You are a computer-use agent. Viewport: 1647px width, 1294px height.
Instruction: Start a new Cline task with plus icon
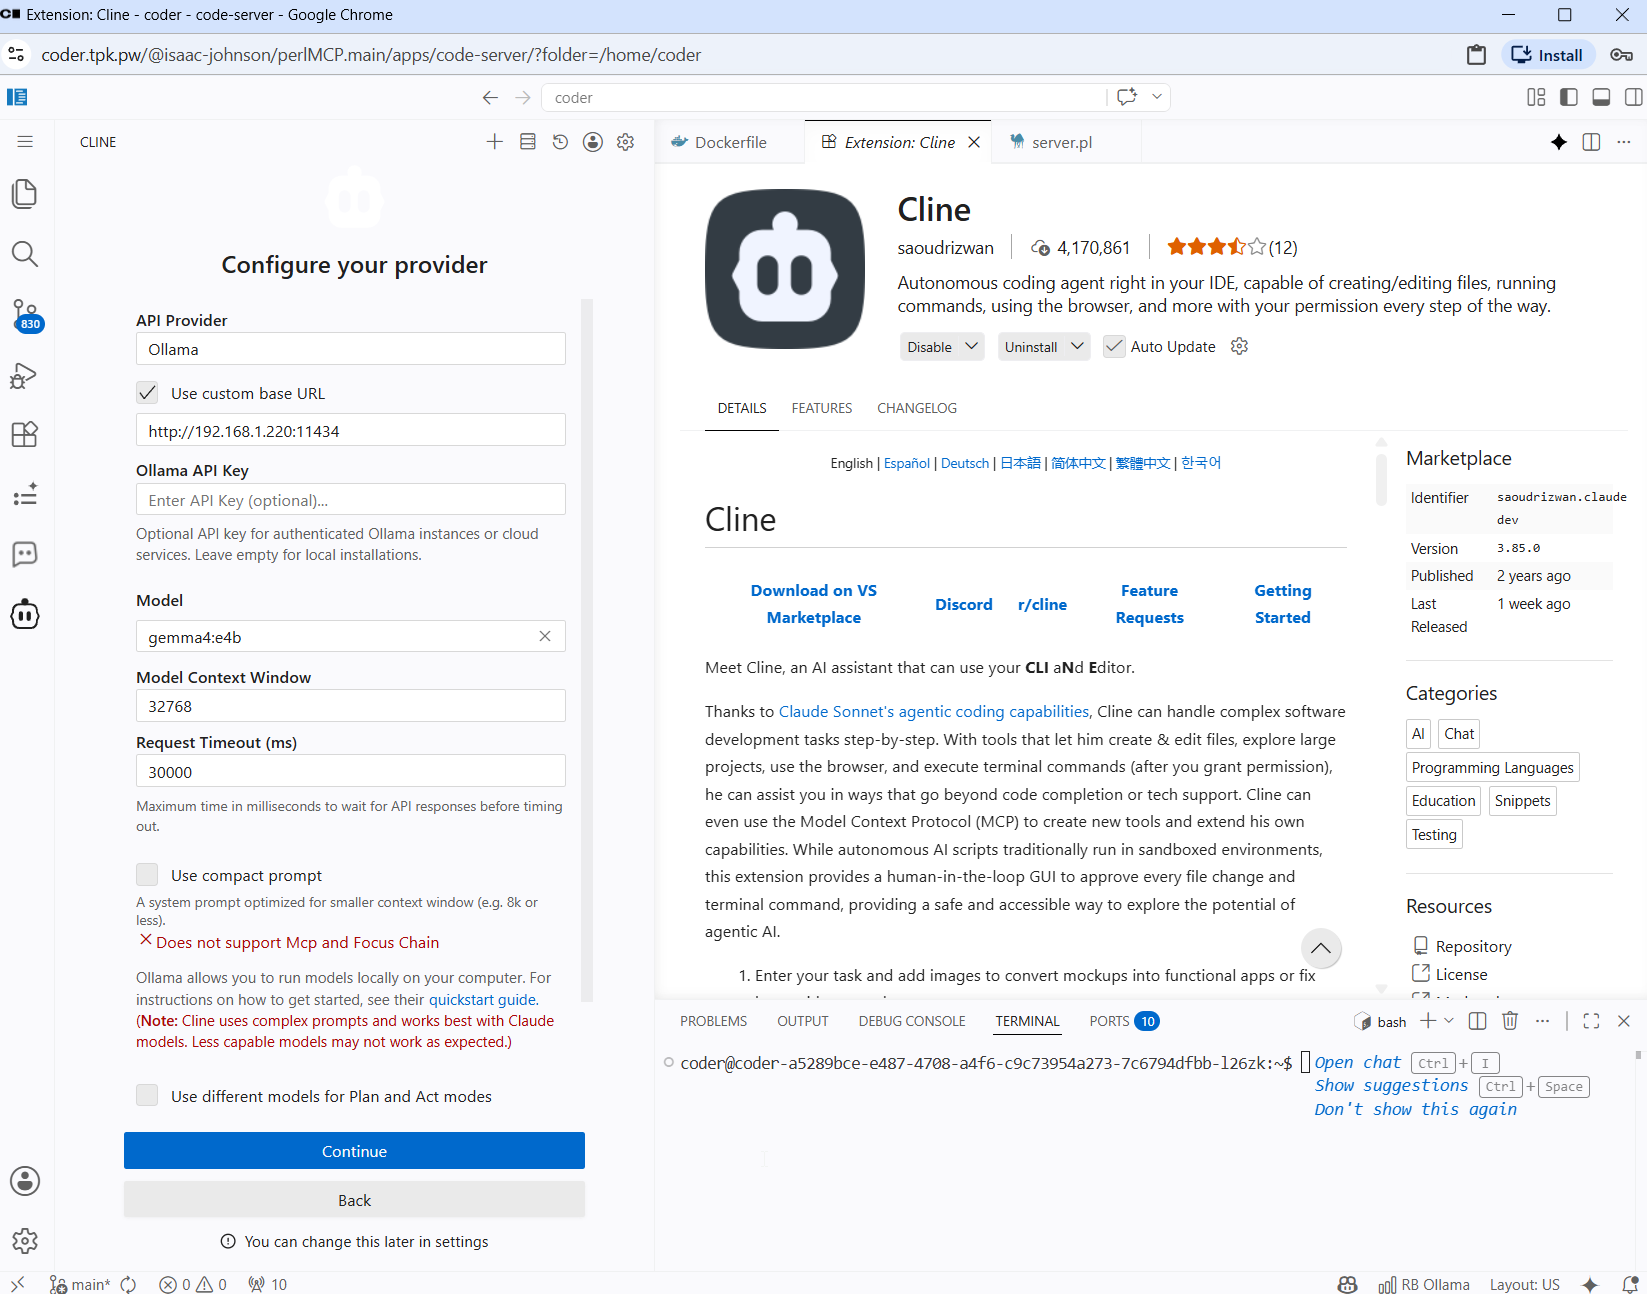tap(494, 142)
